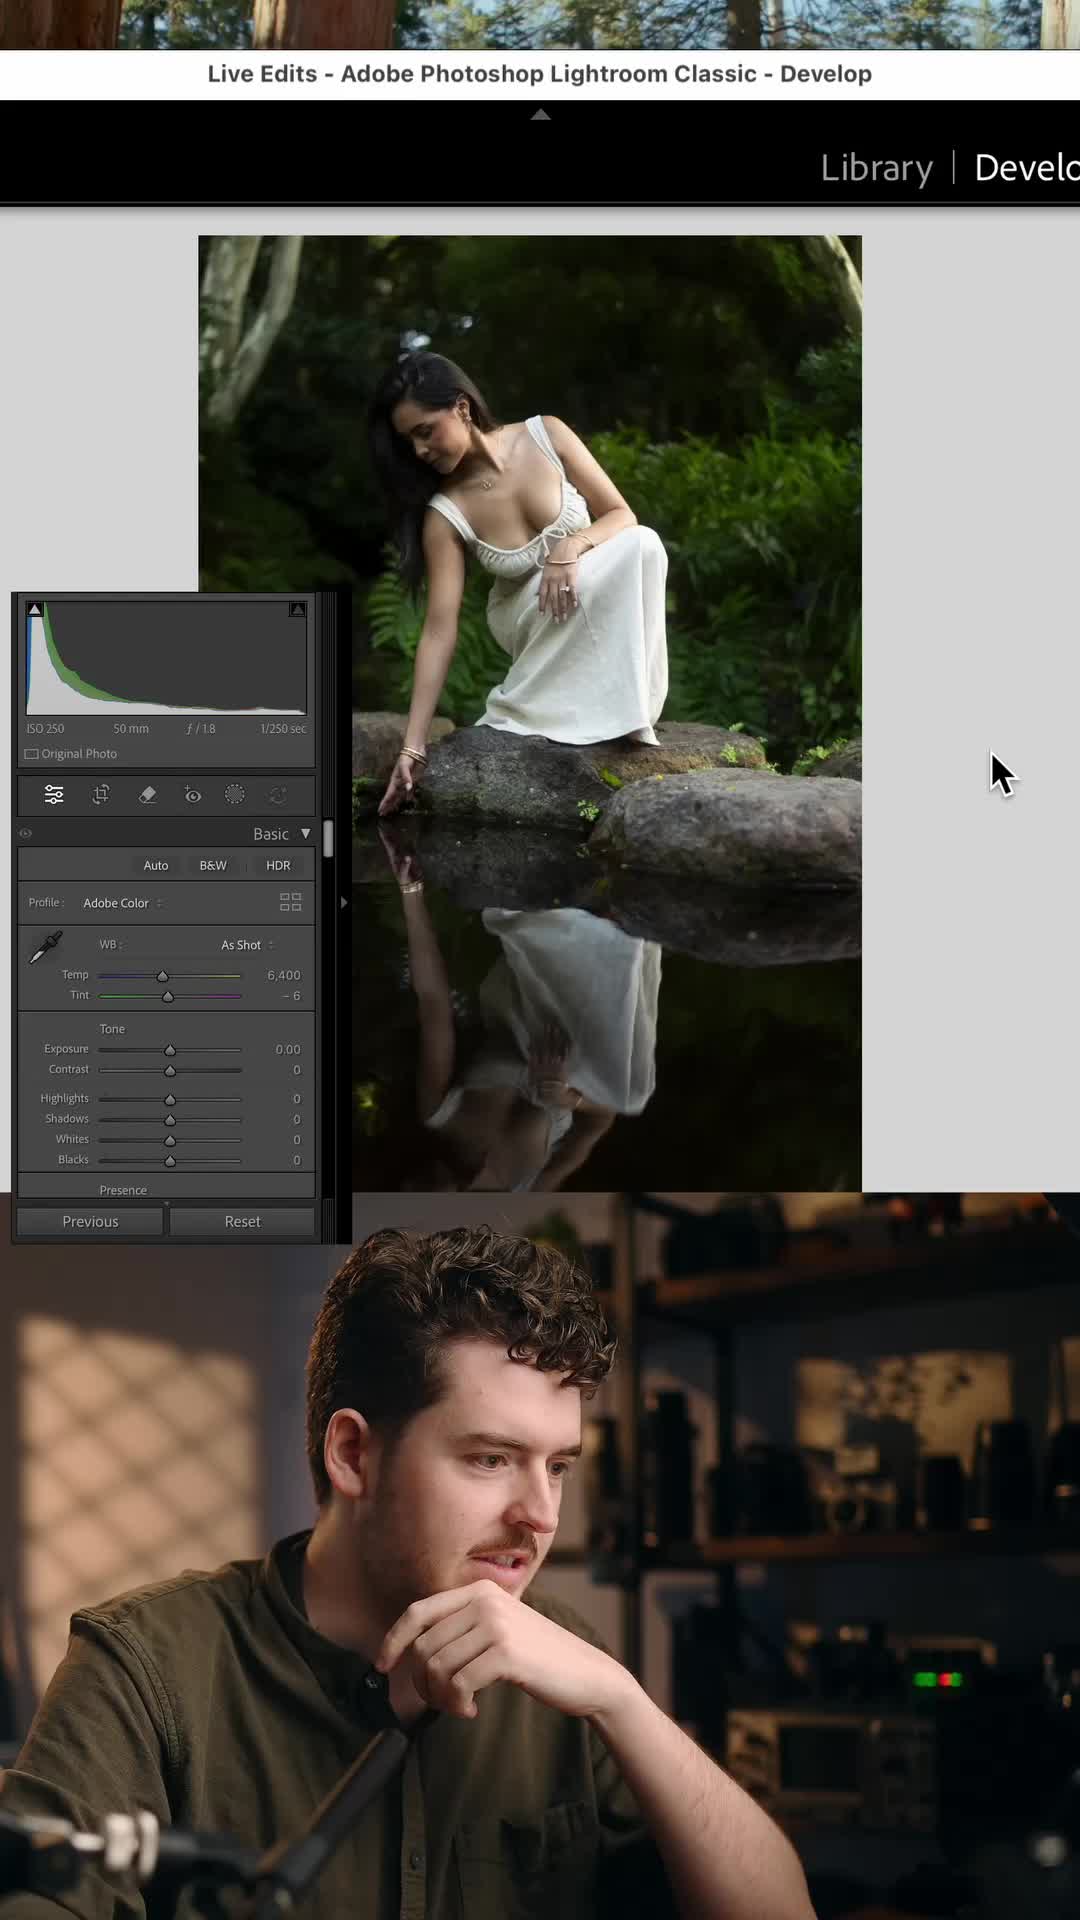Select the Red Eye correction tool
Screen dimensions: 1080x1920
pos(193,795)
